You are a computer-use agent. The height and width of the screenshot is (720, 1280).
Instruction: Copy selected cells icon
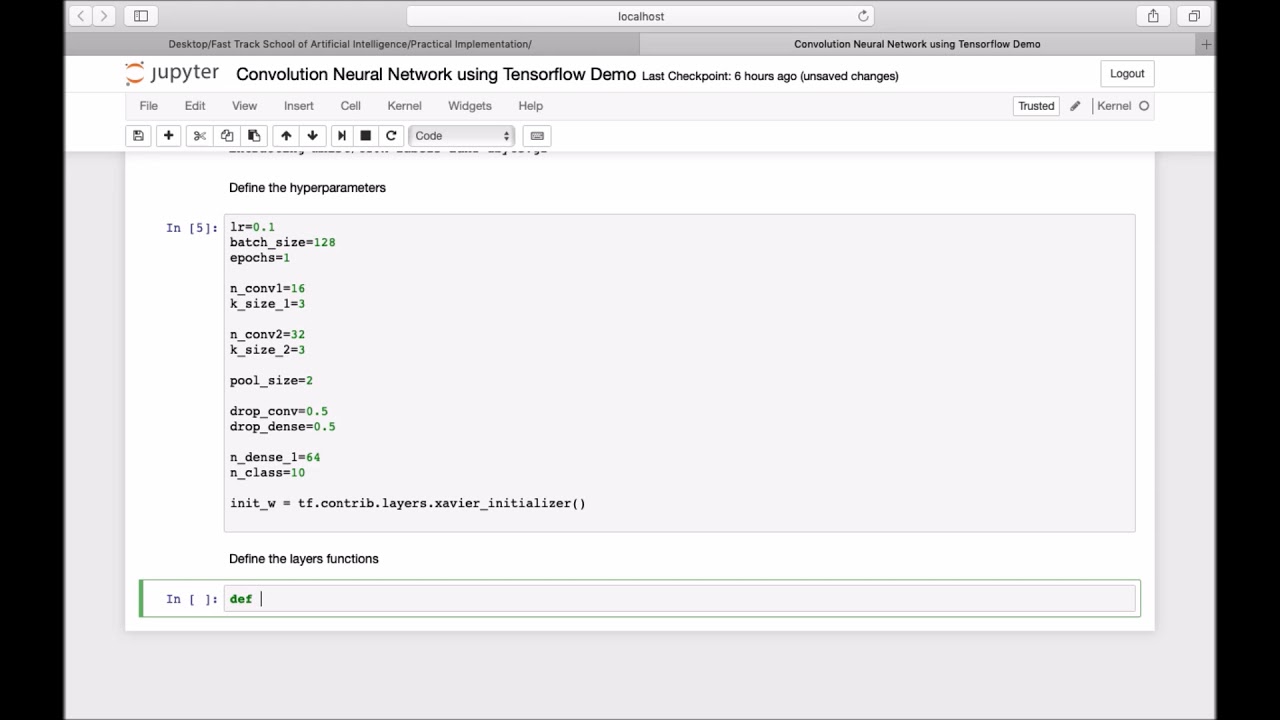(x=227, y=136)
